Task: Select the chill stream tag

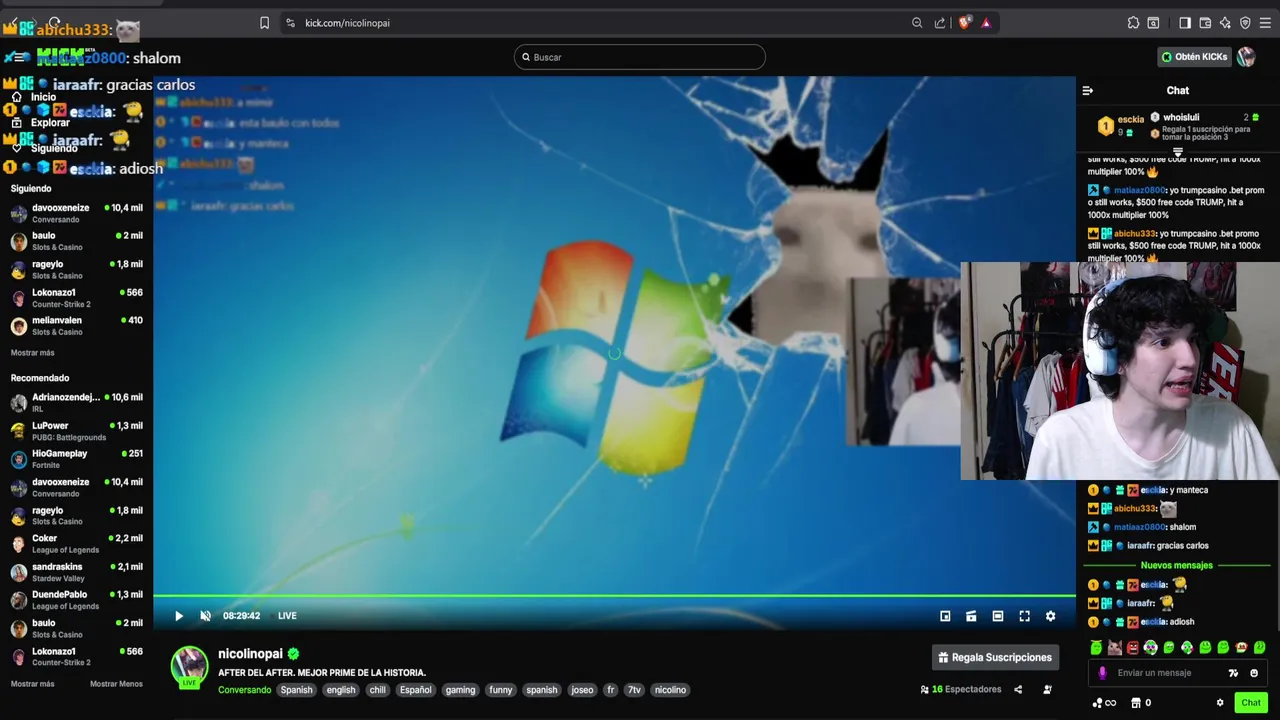Action: [377, 690]
